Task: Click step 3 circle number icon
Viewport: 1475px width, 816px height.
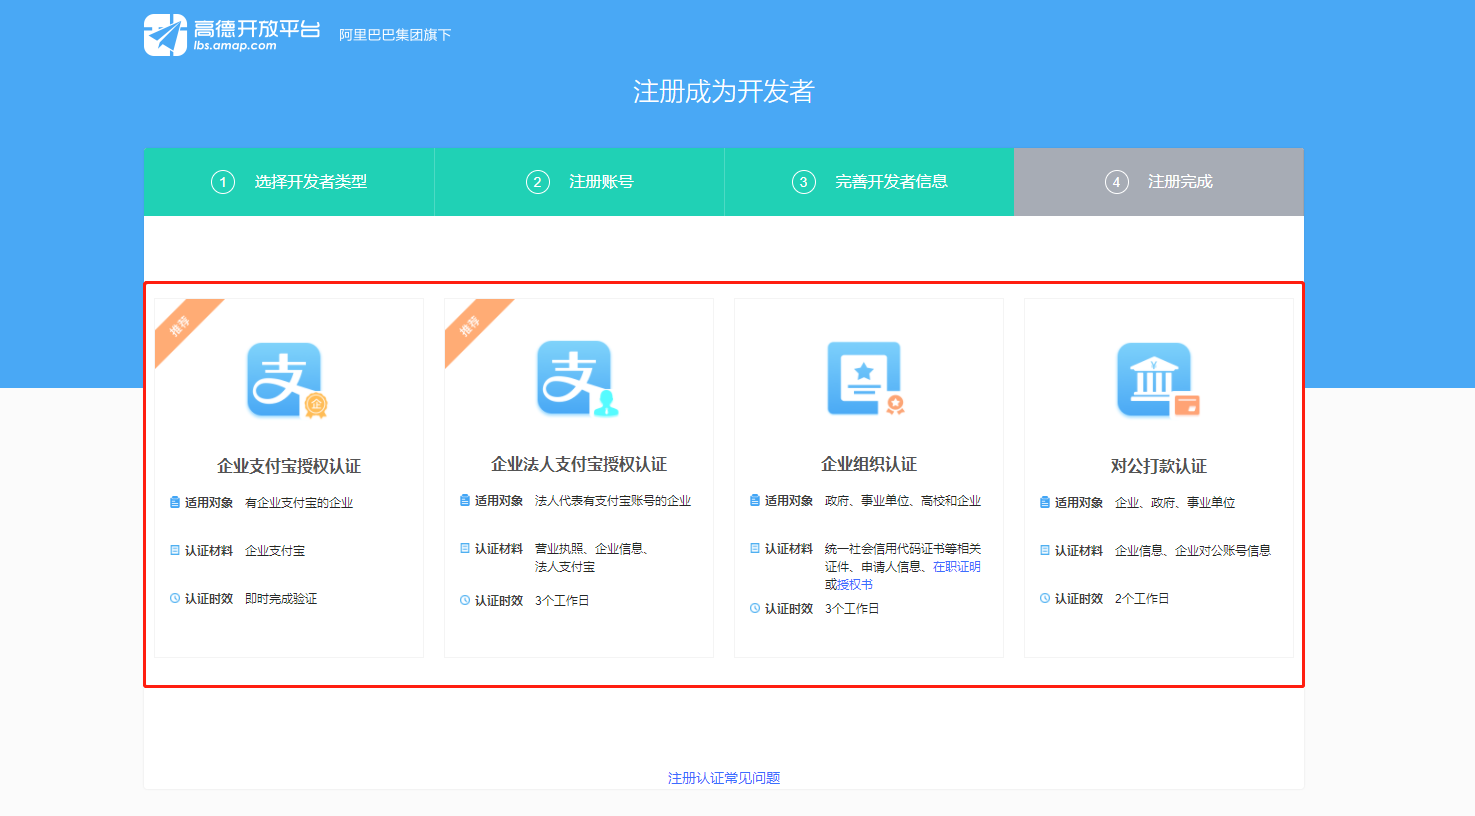Action: (x=804, y=182)
